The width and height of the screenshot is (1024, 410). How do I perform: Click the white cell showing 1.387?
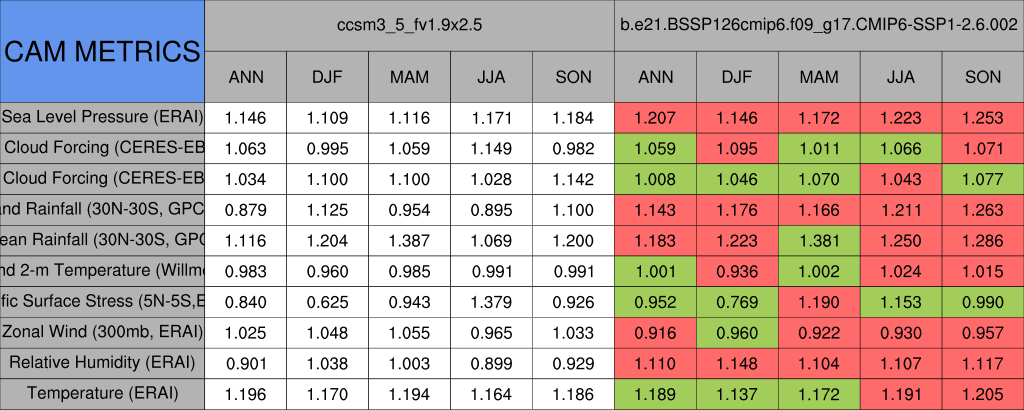[410, 240]
